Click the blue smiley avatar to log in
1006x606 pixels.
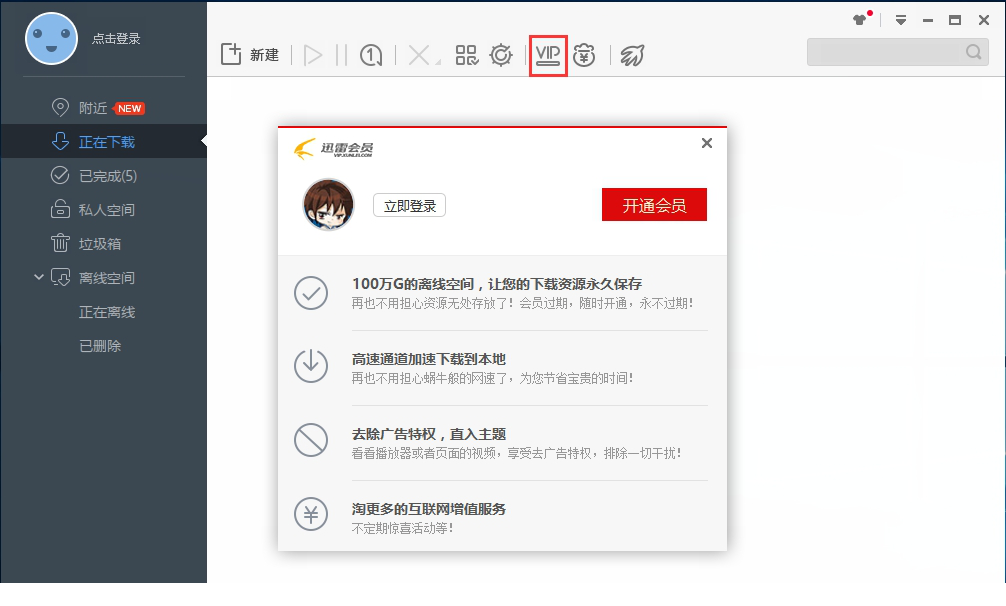[51, 38]
